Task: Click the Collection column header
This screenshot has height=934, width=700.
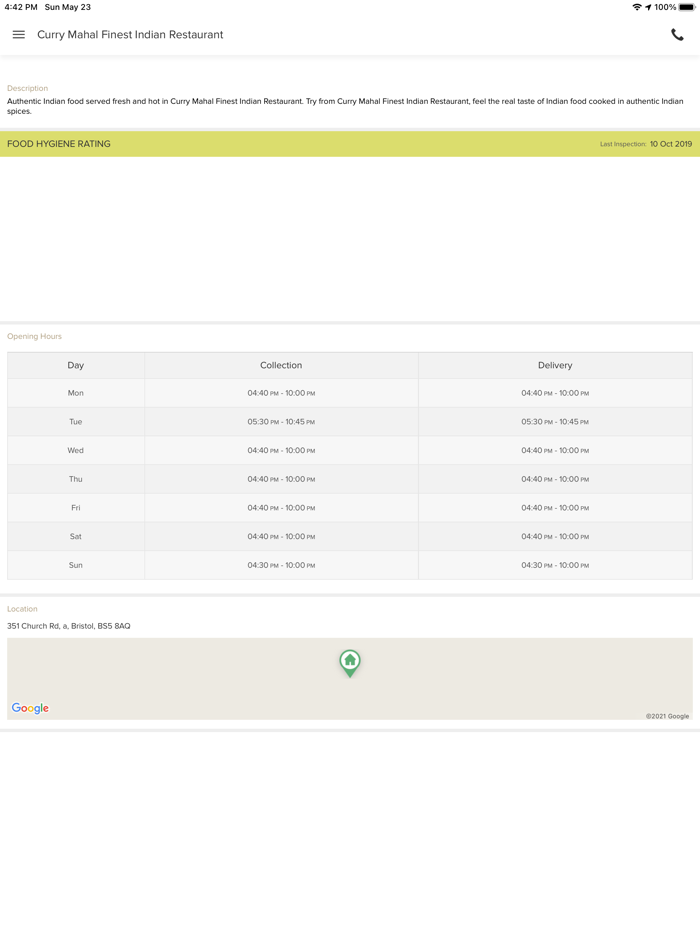Action: (x=281, y=365)
